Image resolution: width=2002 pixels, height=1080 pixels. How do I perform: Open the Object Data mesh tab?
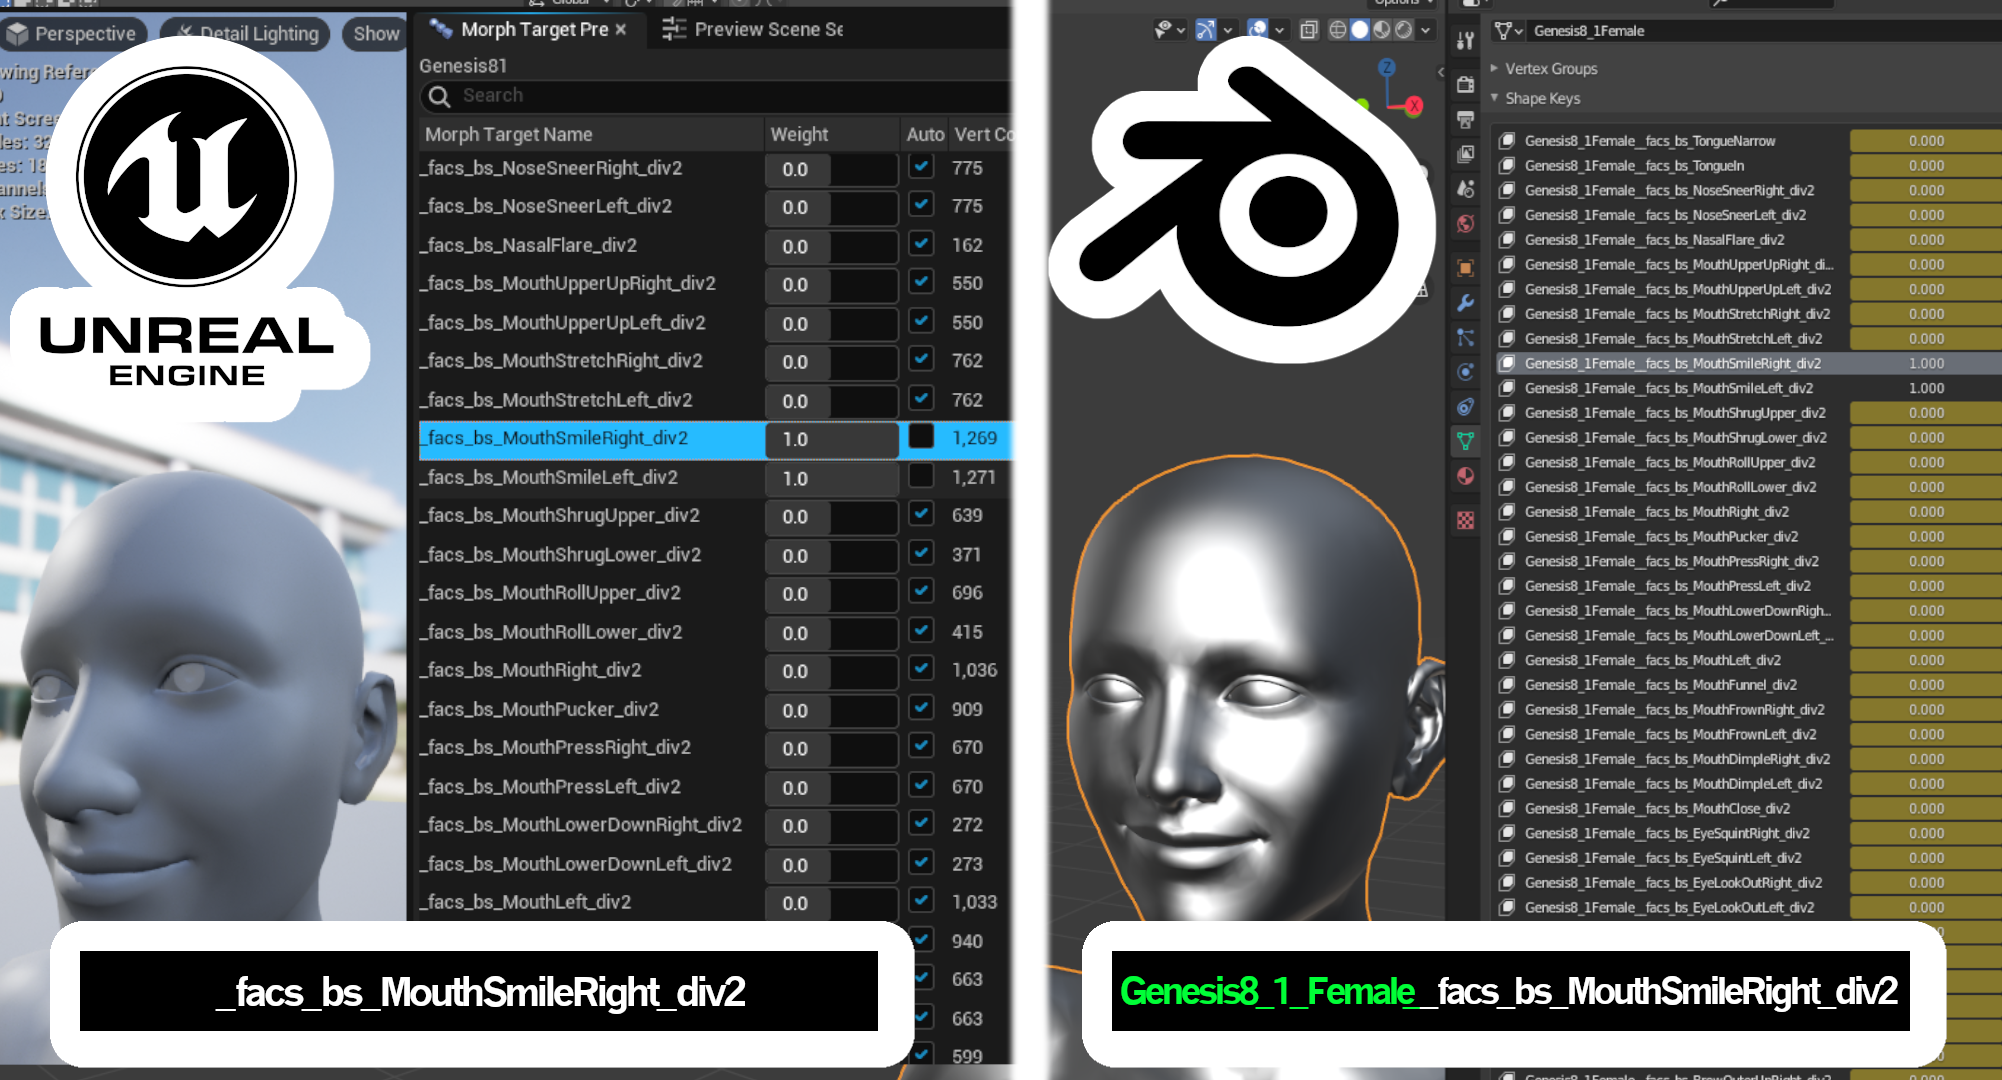pyautogui.click(x=1465, y=441)
